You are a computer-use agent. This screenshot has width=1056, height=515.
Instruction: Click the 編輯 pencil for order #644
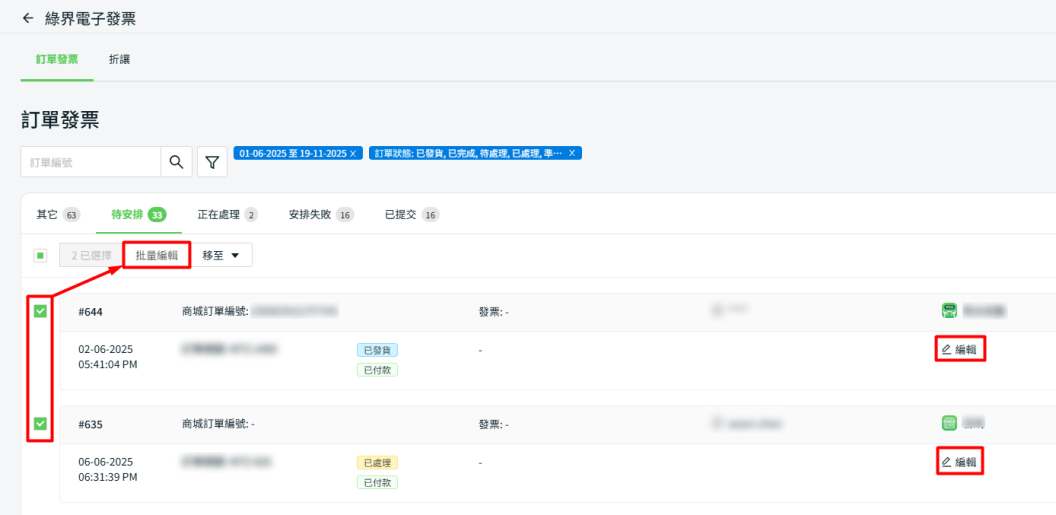coord(960,349)
